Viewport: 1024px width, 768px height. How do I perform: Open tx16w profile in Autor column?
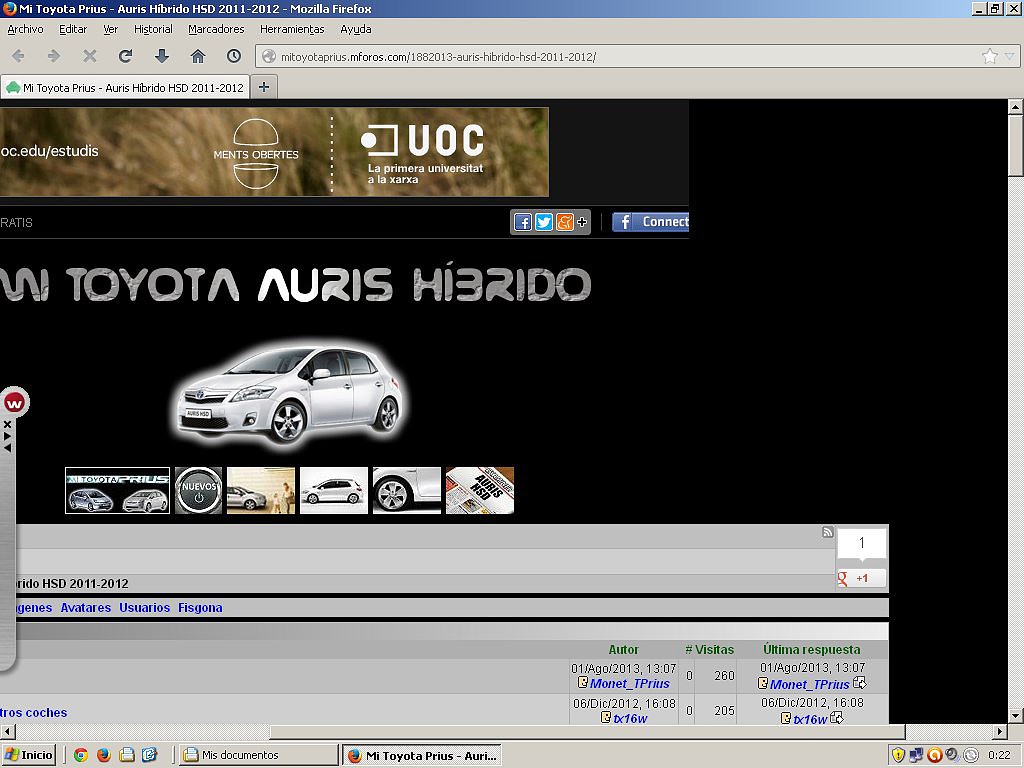pos(630,718)
